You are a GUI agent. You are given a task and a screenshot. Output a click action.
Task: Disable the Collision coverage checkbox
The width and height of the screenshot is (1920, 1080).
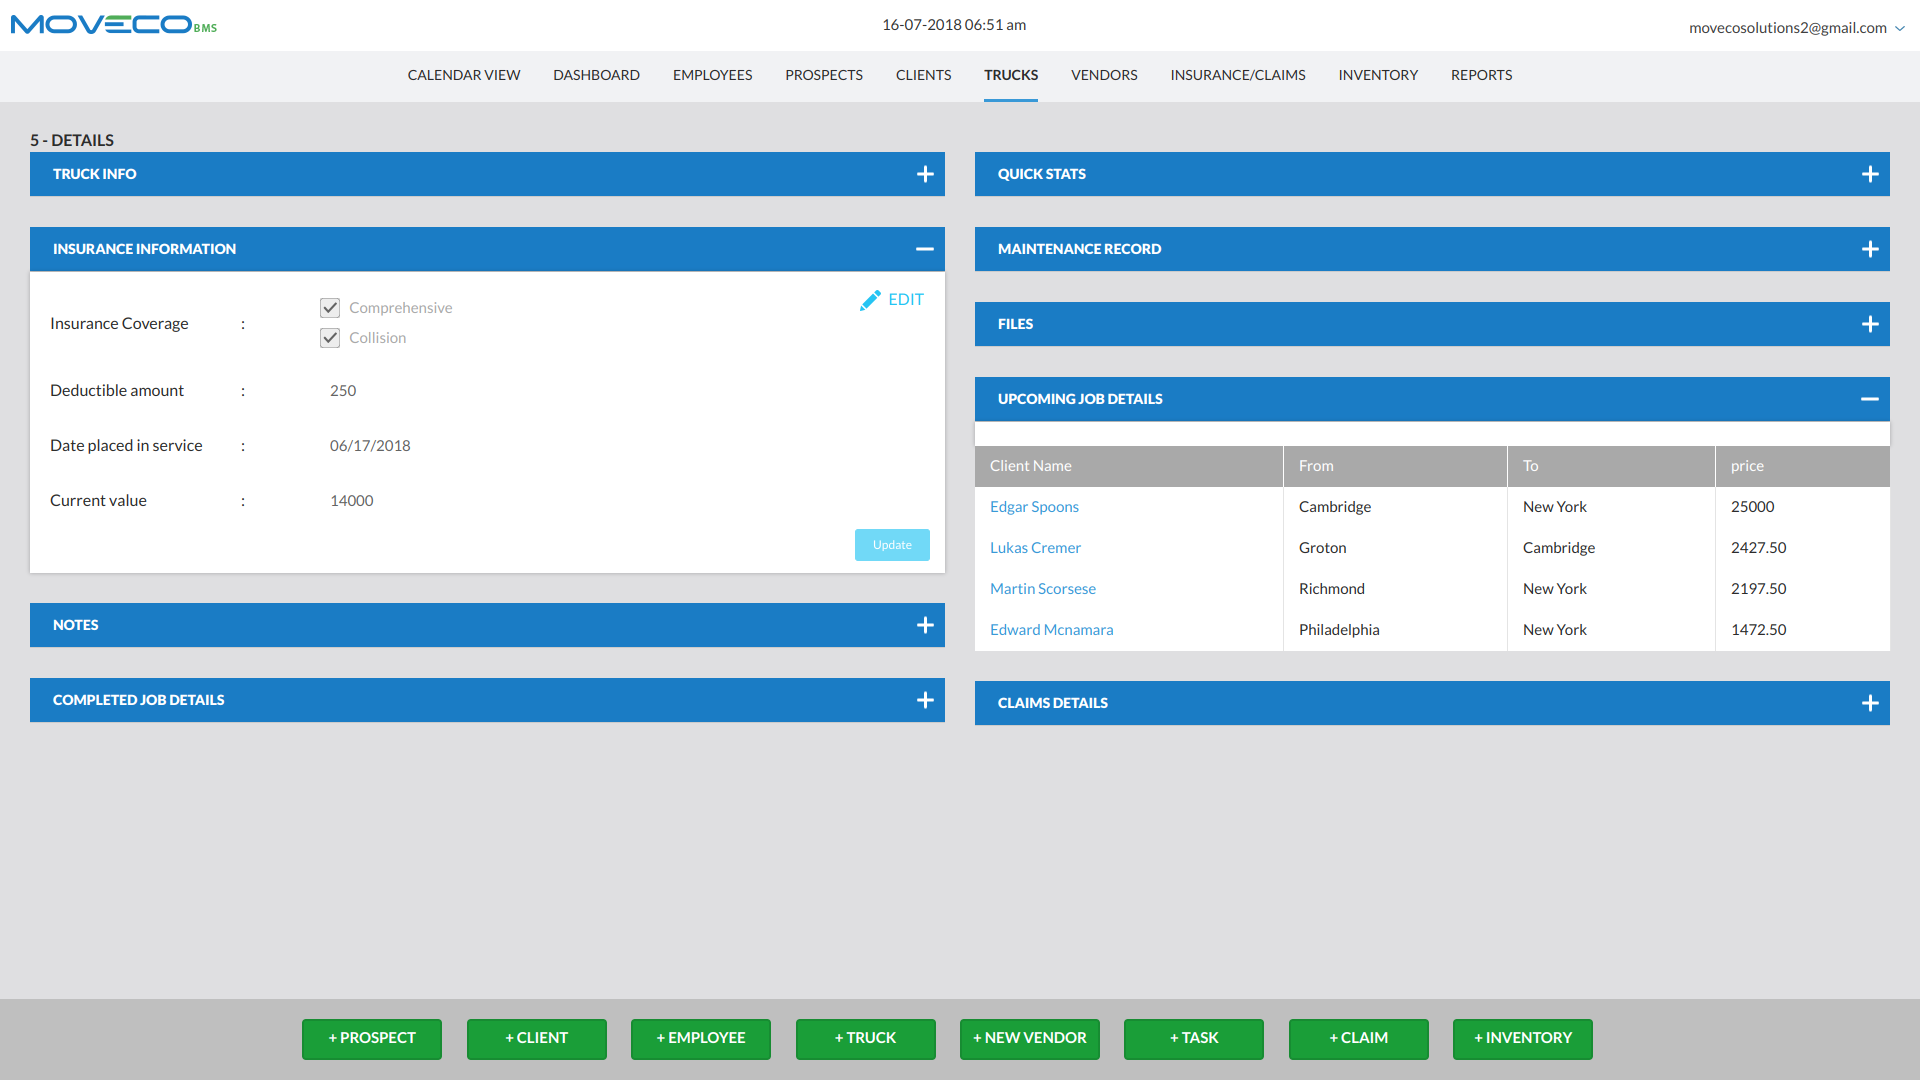330,338
